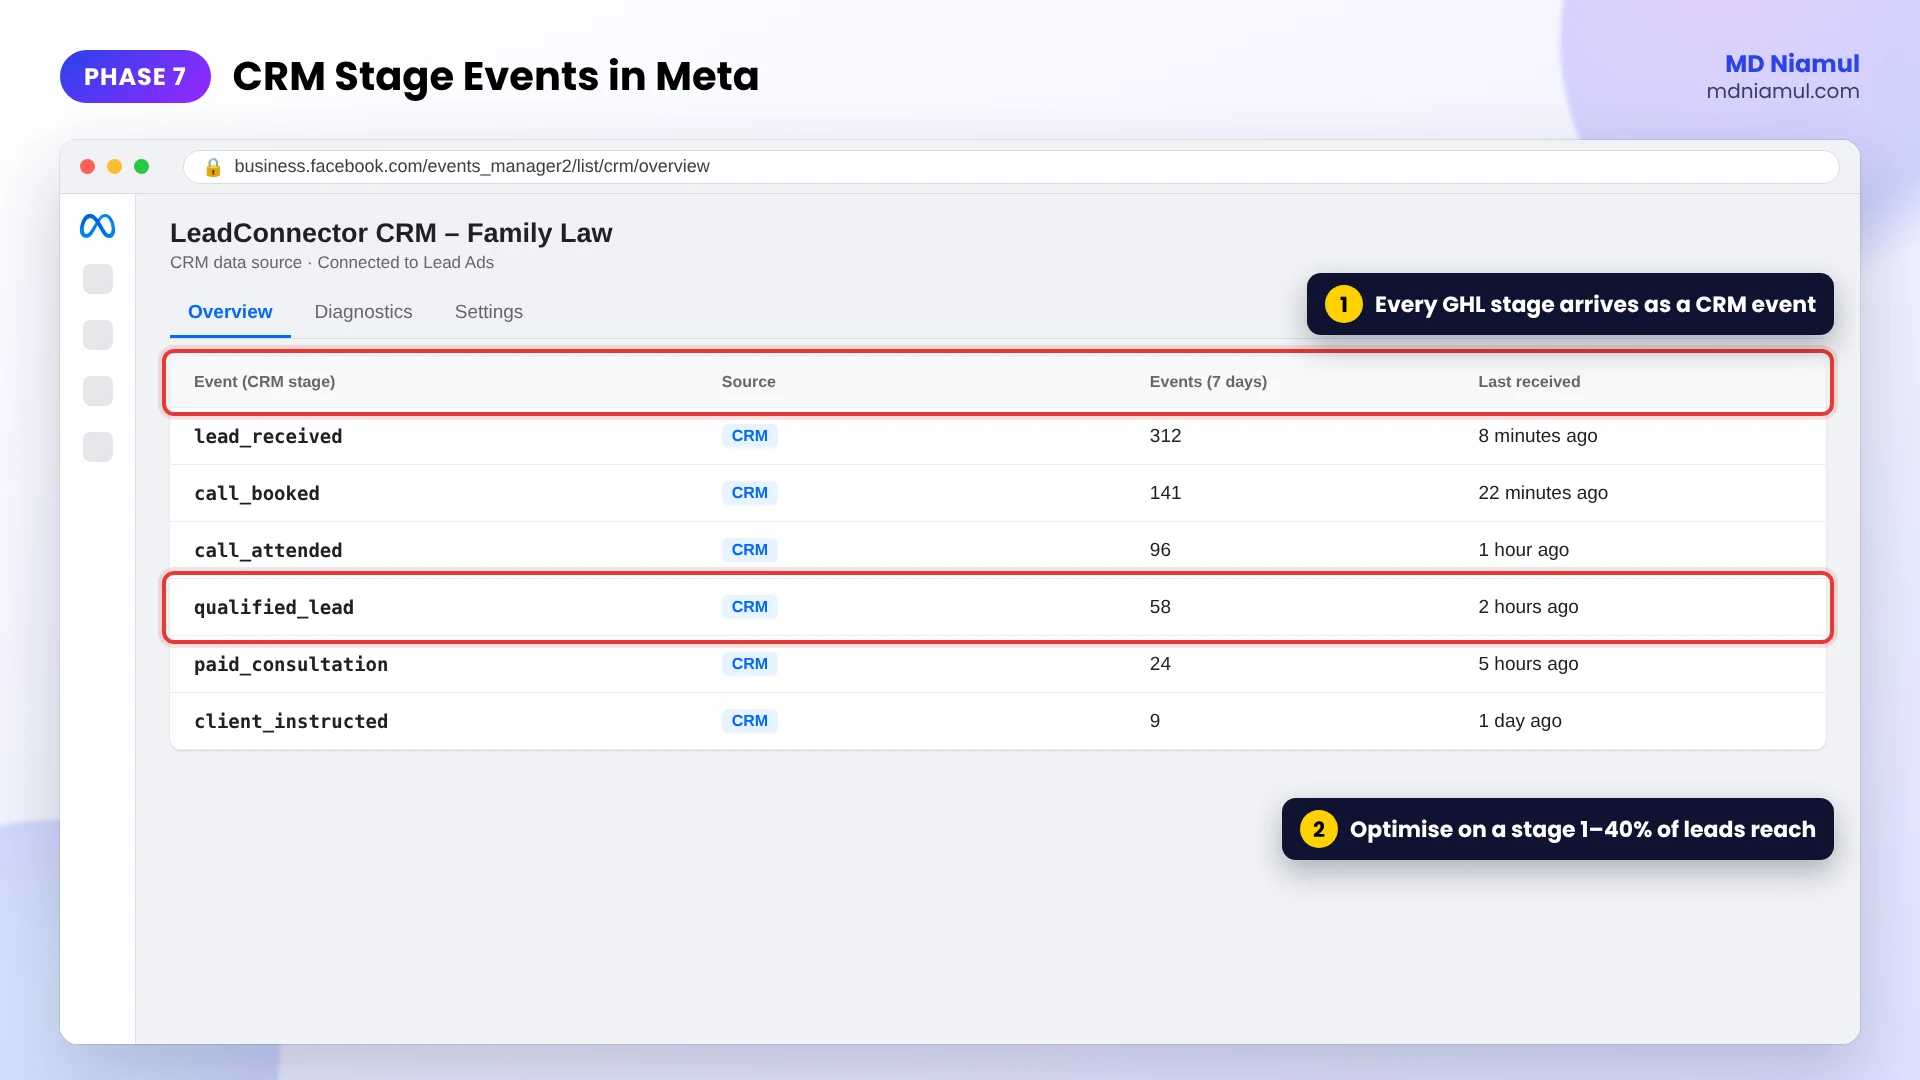Click the Last received column header
This screenshot has height=1080, width=1920.
click(x=1529, y=382)
